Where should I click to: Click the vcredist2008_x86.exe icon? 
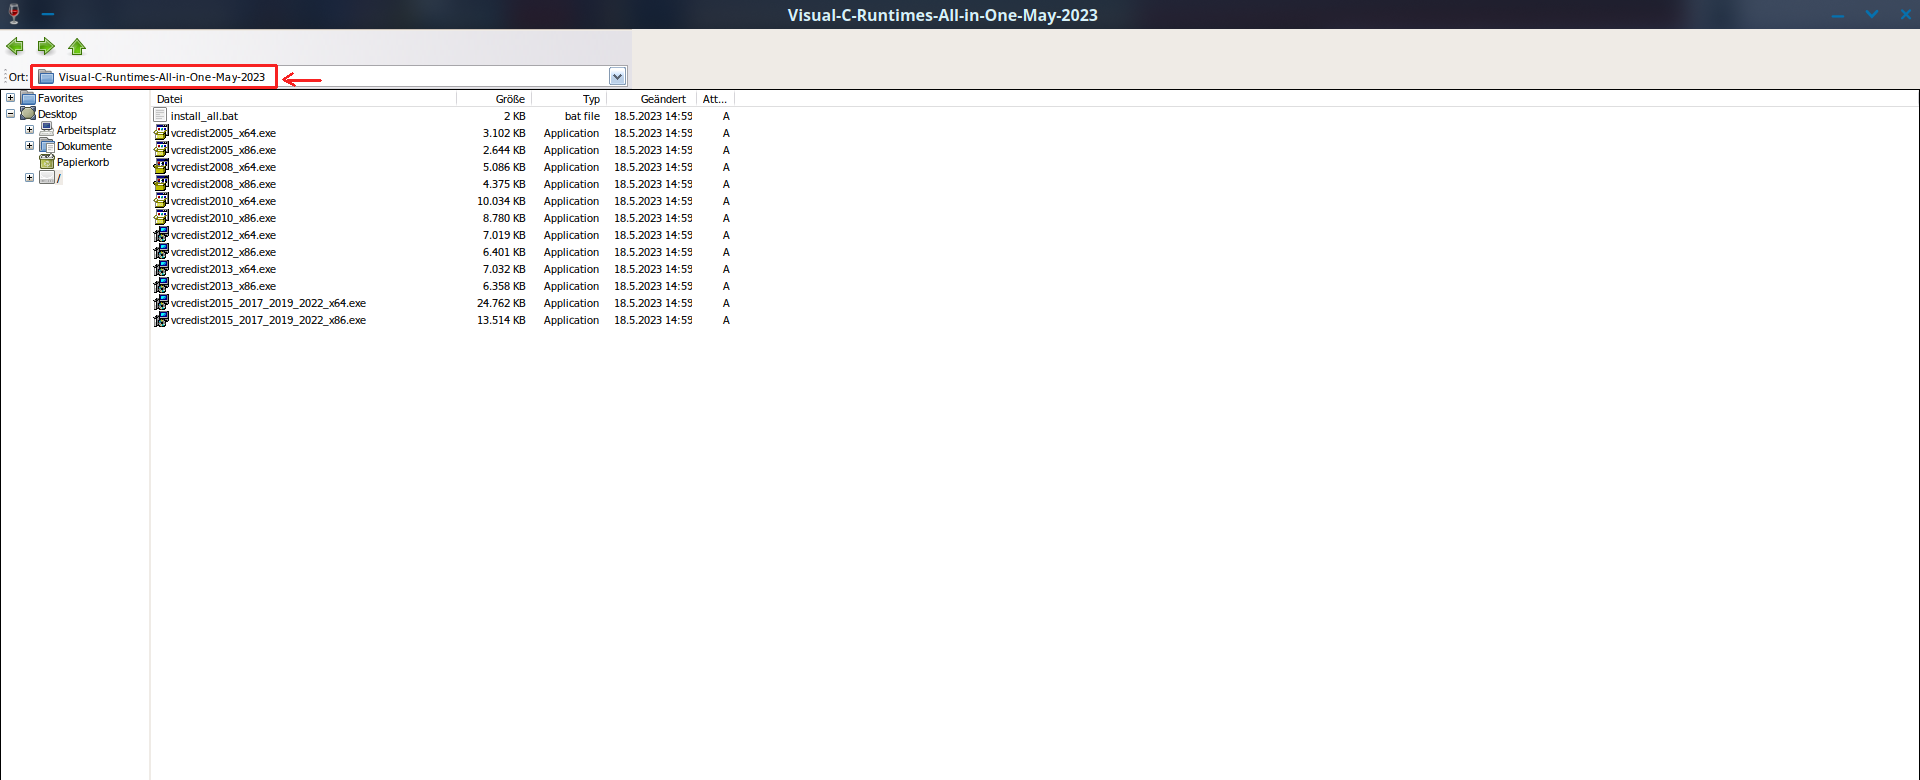pyautogui.click(x=160, y=184)
